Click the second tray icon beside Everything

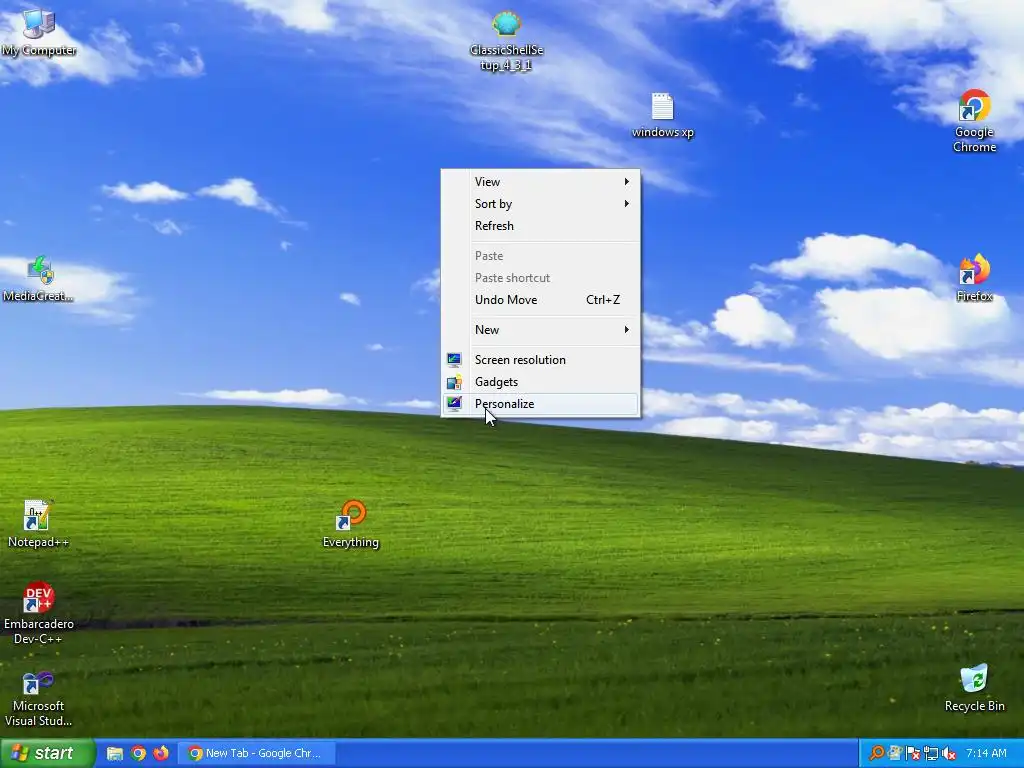(895, 754)
